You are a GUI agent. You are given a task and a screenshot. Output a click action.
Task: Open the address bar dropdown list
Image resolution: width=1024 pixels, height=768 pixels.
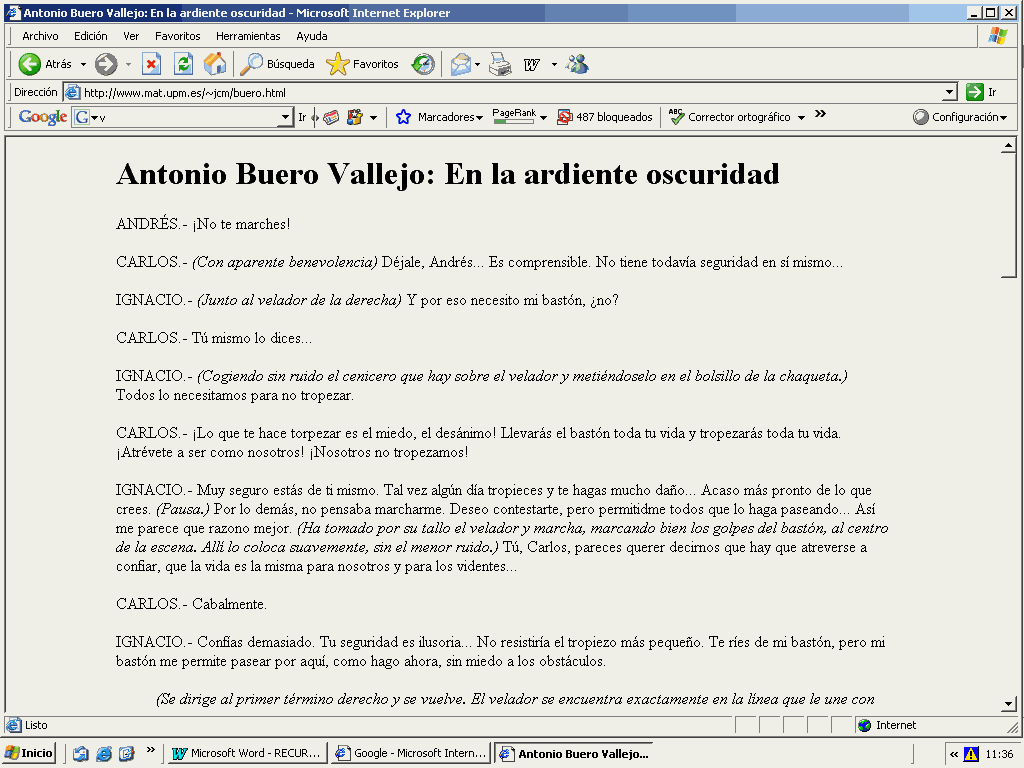point(950,93)
